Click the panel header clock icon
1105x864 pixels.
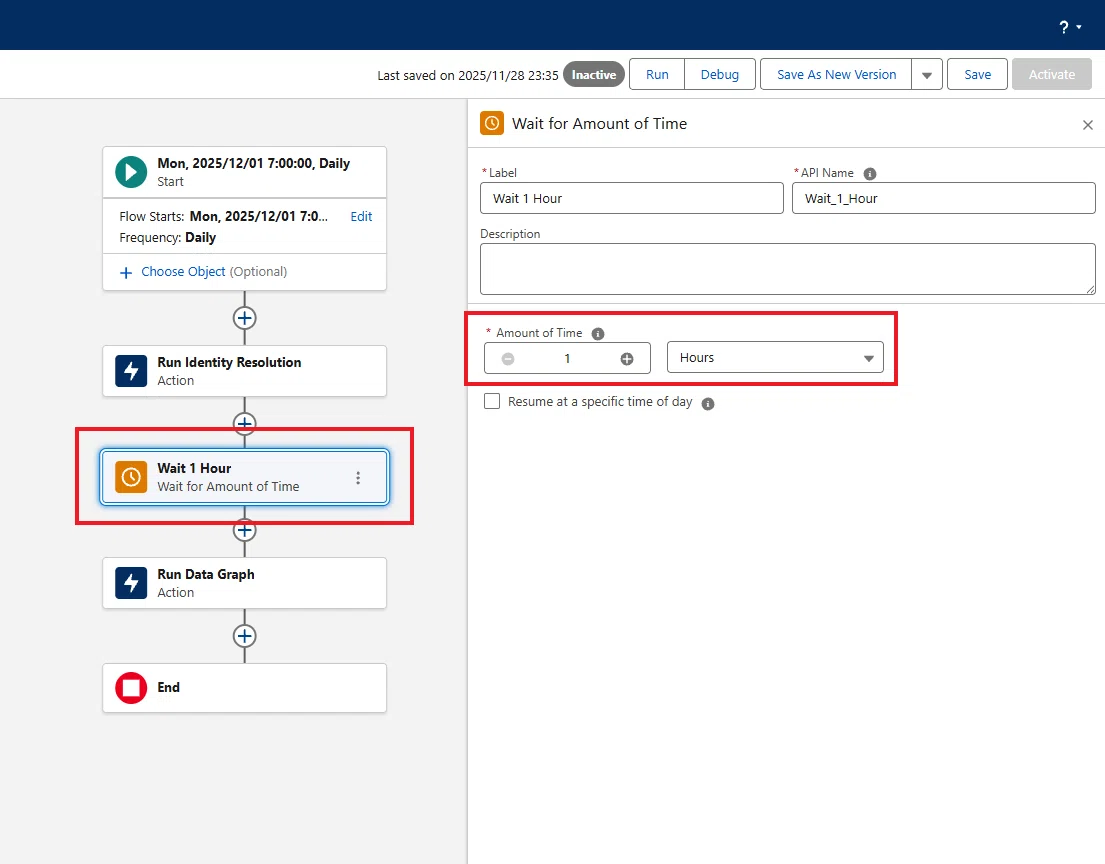point(492,123)
